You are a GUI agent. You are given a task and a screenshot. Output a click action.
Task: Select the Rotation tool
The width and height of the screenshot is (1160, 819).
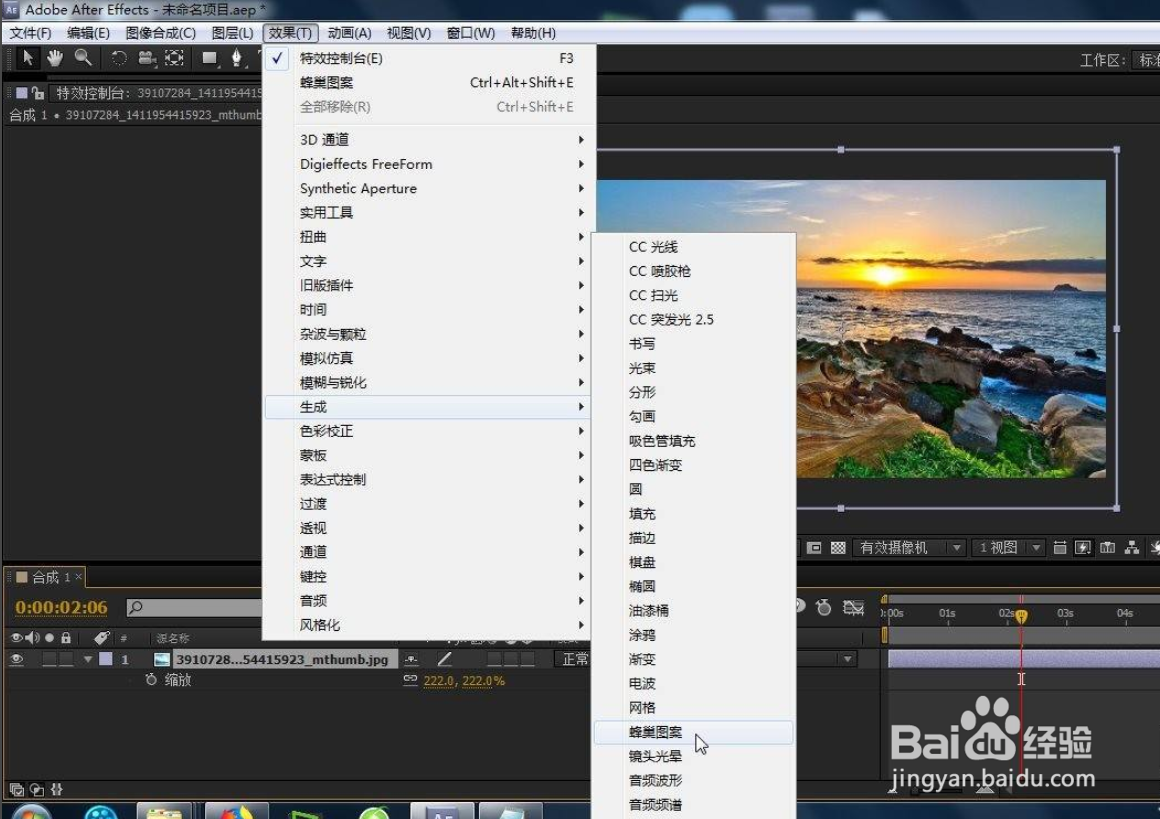pyautogui.click(x=118, y=58)
